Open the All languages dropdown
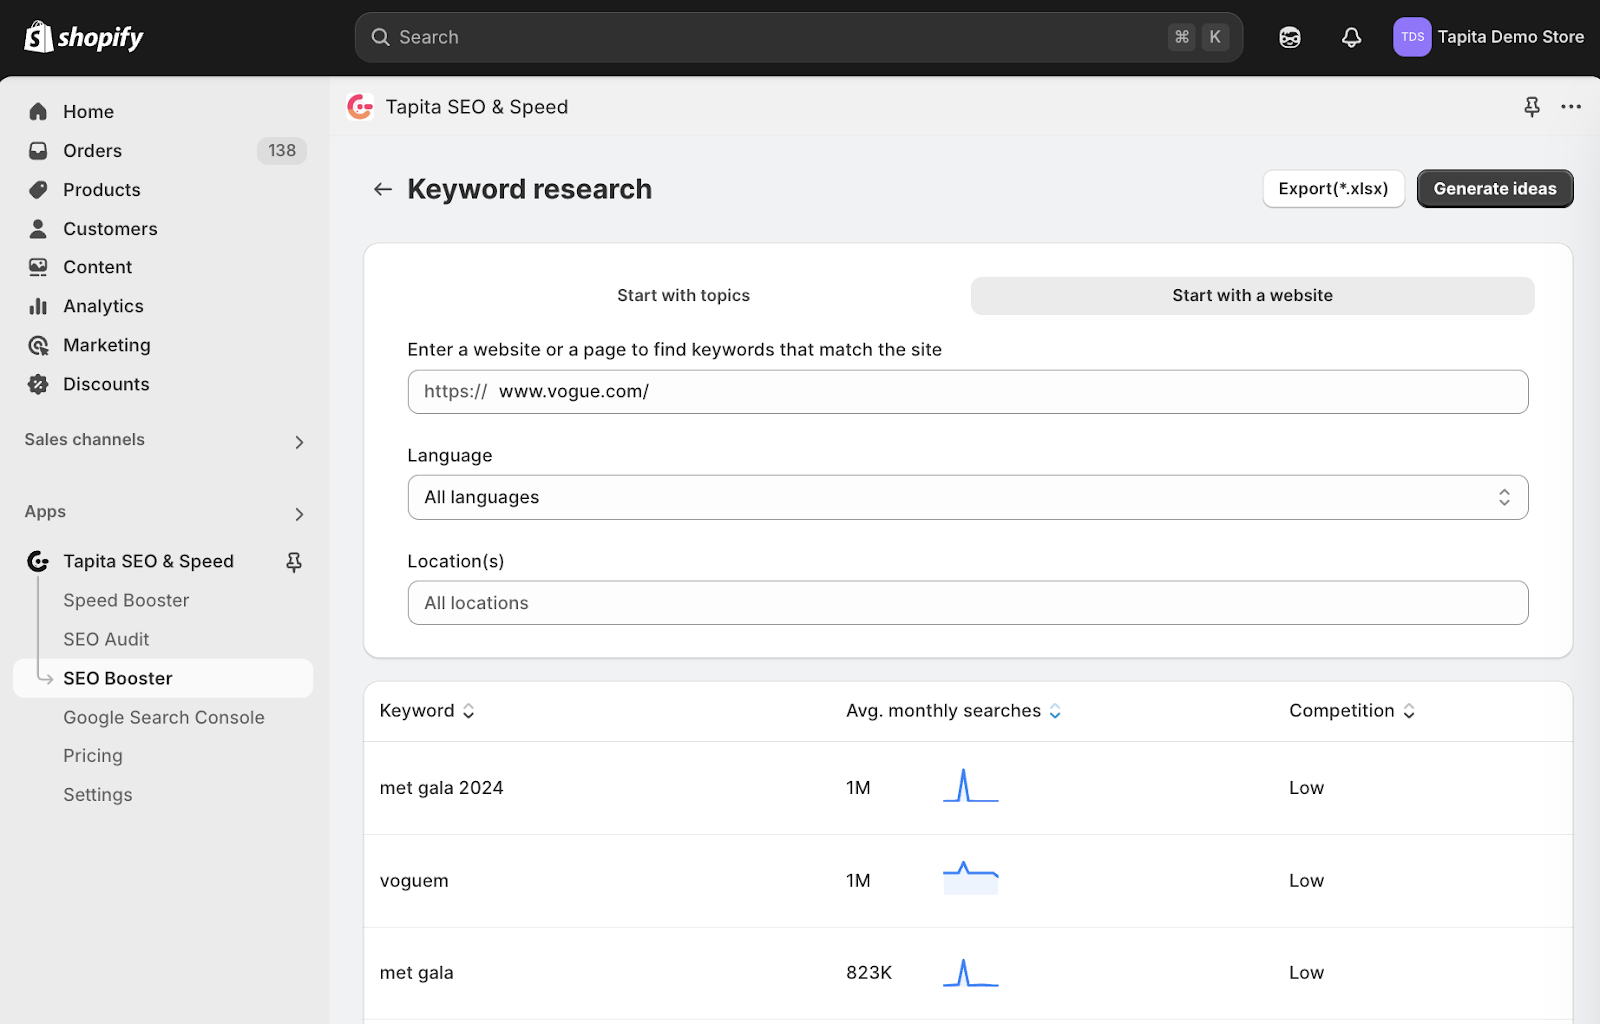Viewport: 1600px width, 1024px height. pyautogui.click(x=967, y=497)
